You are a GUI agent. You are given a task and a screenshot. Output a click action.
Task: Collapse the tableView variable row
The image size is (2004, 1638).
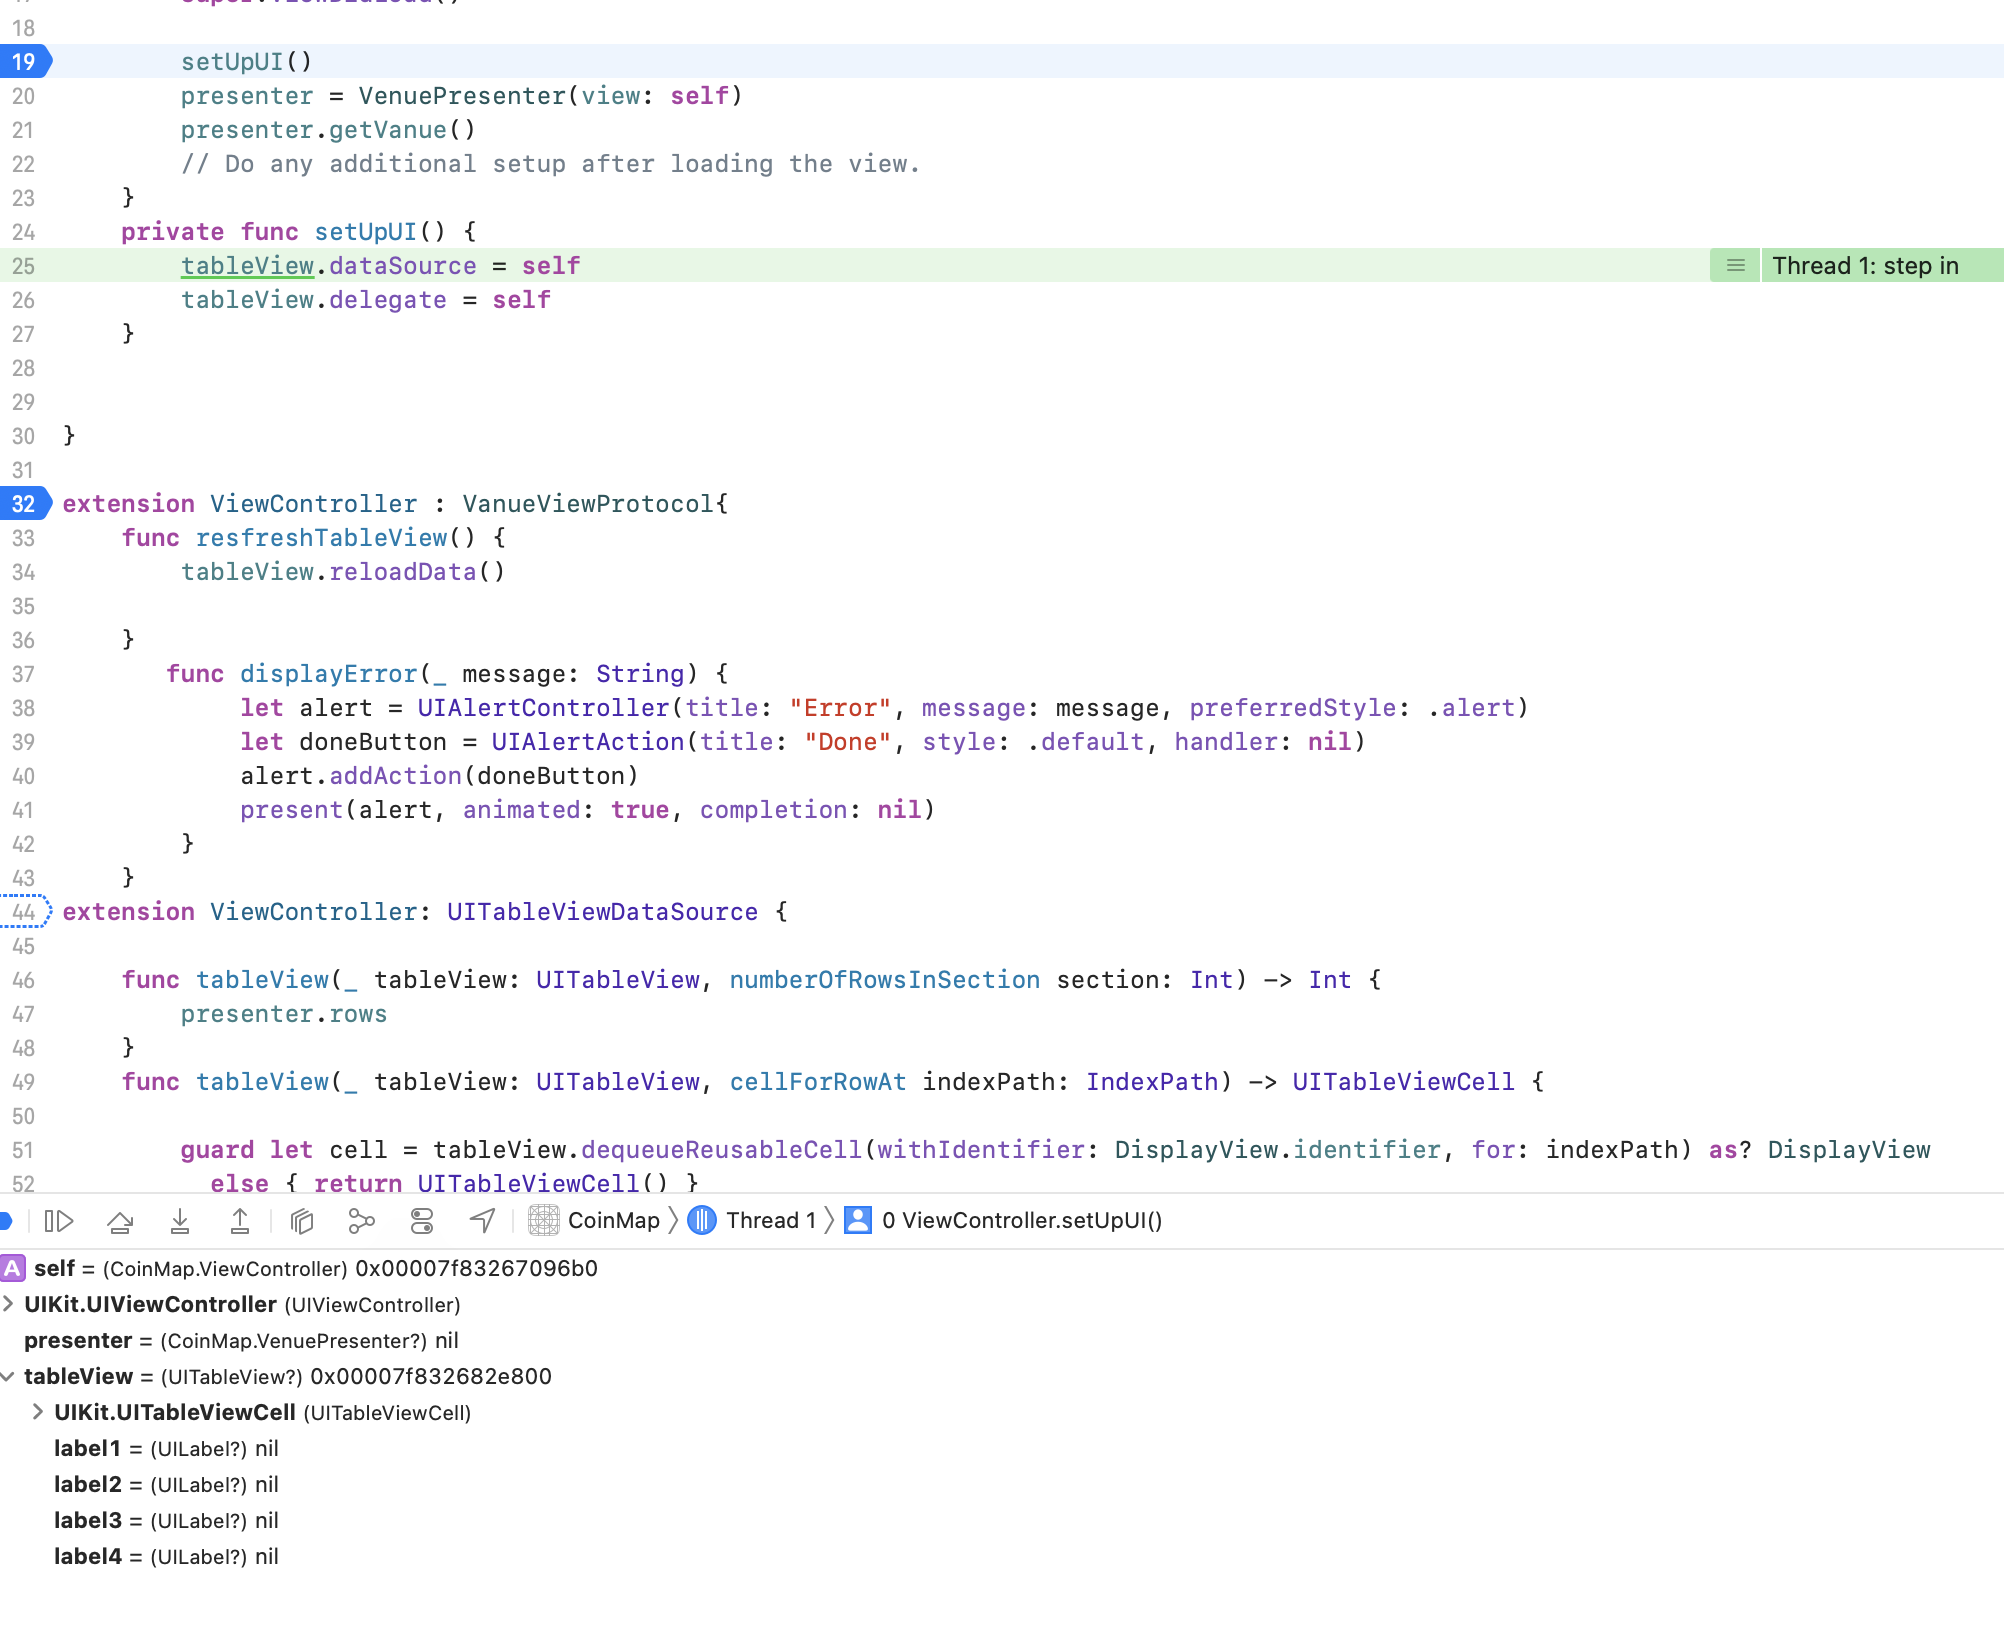[x=8, y=1376]
